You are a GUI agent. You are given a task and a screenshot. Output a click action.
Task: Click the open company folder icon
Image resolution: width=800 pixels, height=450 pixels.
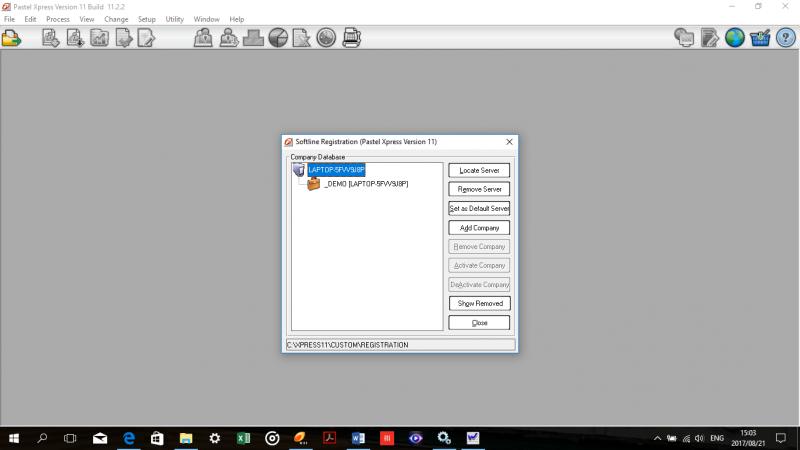11,38
